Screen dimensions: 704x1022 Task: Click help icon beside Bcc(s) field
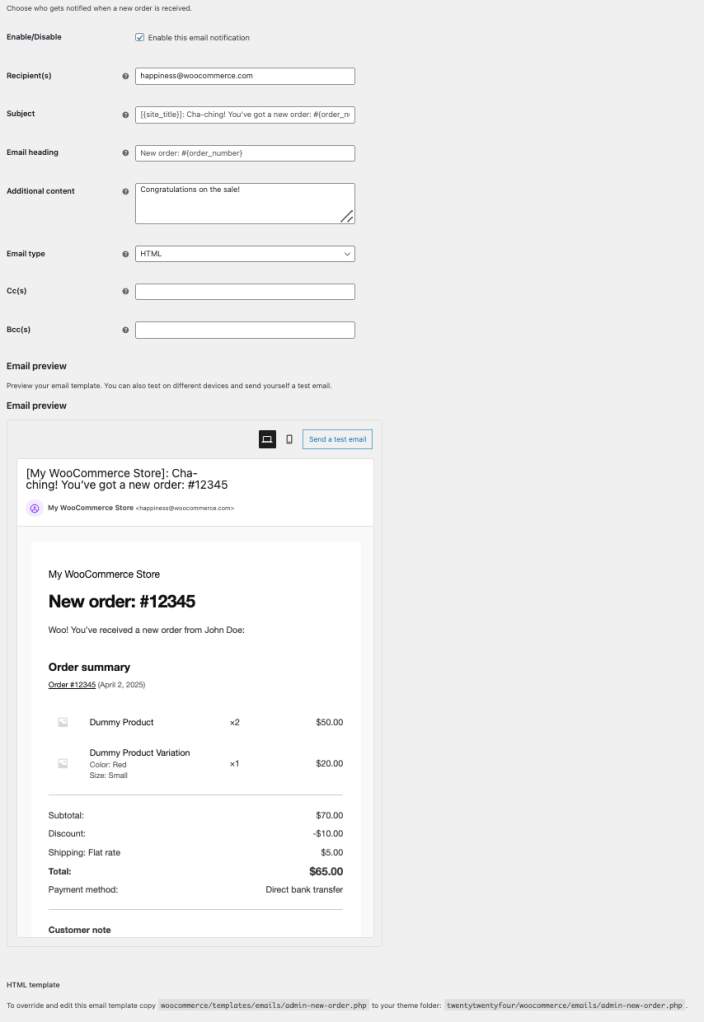pyautogui.click(x=125, y=330)
